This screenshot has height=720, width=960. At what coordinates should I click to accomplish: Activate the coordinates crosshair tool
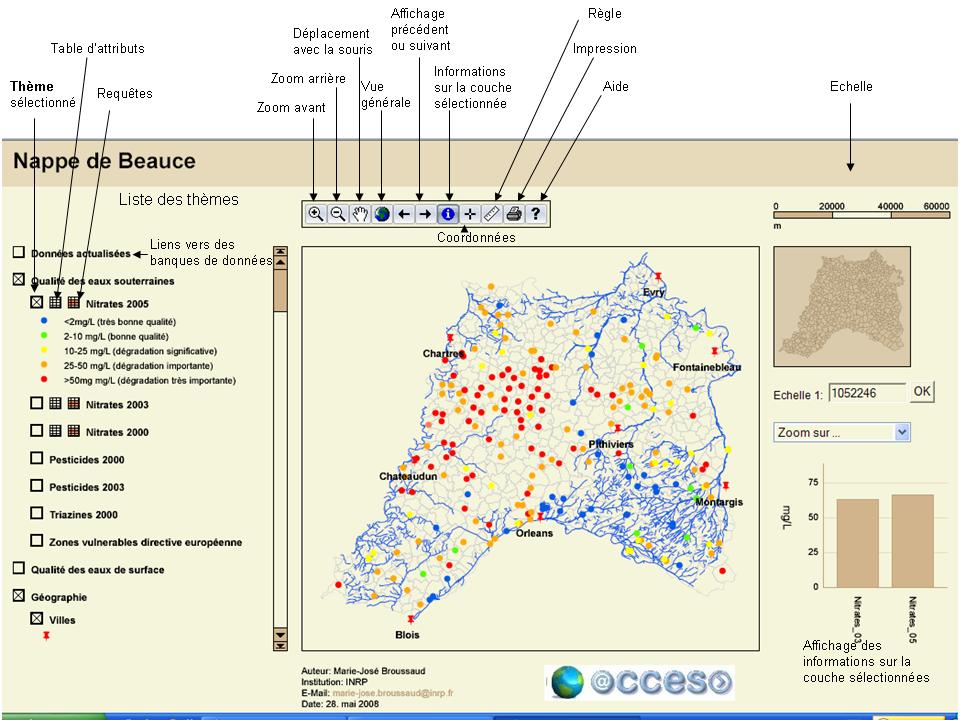(x=470, y=214)
